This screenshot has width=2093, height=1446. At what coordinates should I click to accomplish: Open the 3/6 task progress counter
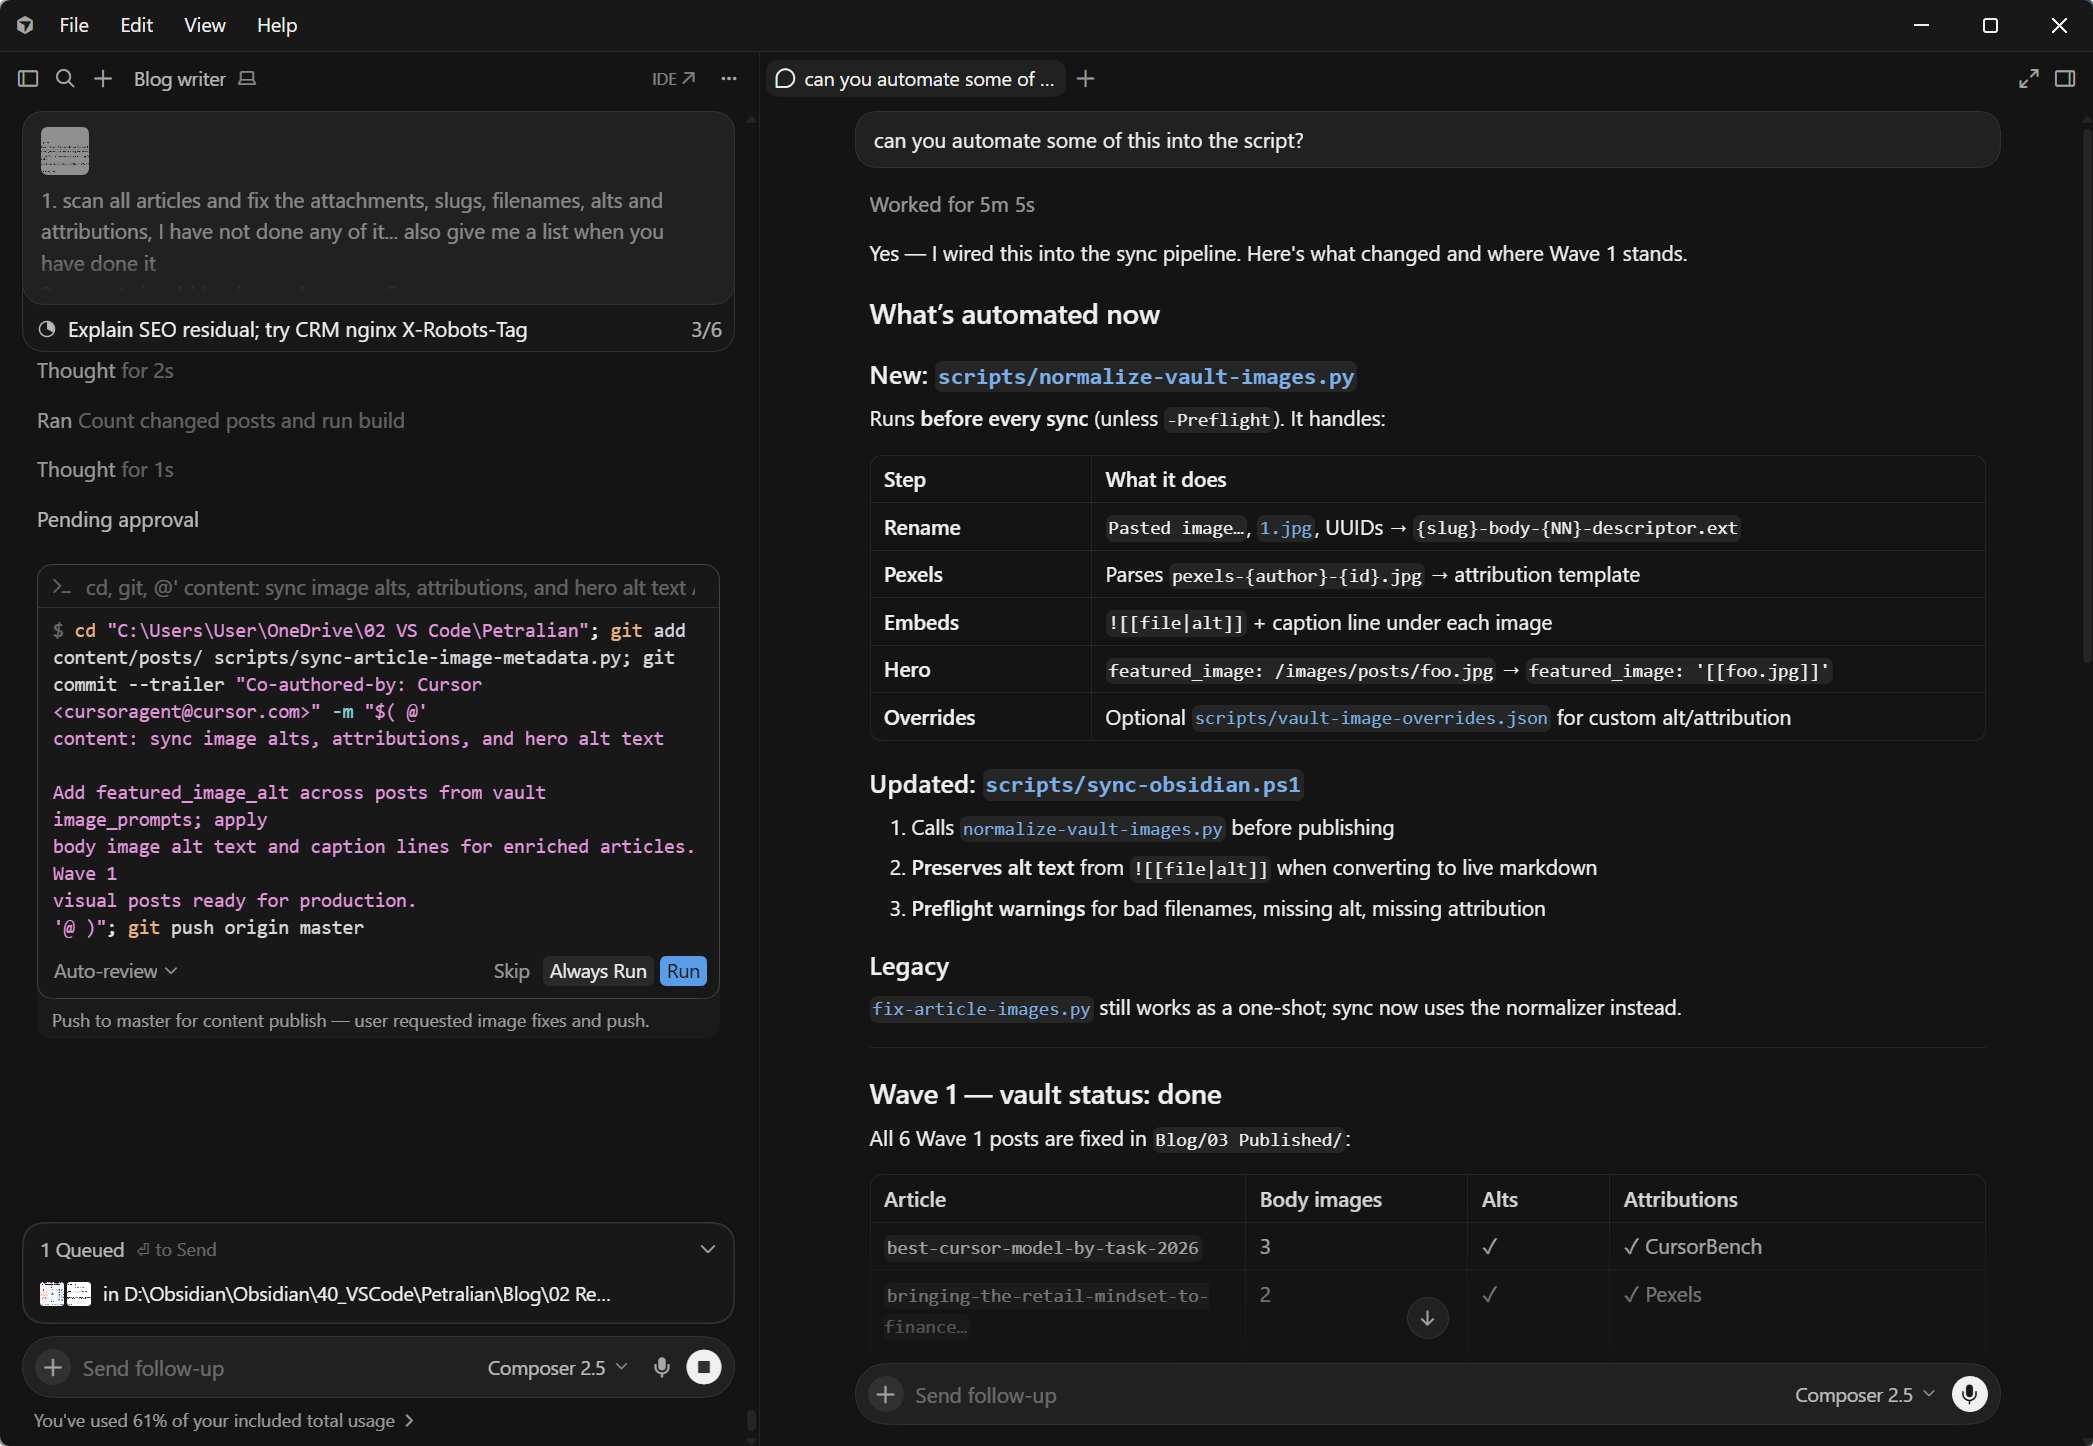pos(706,329)
